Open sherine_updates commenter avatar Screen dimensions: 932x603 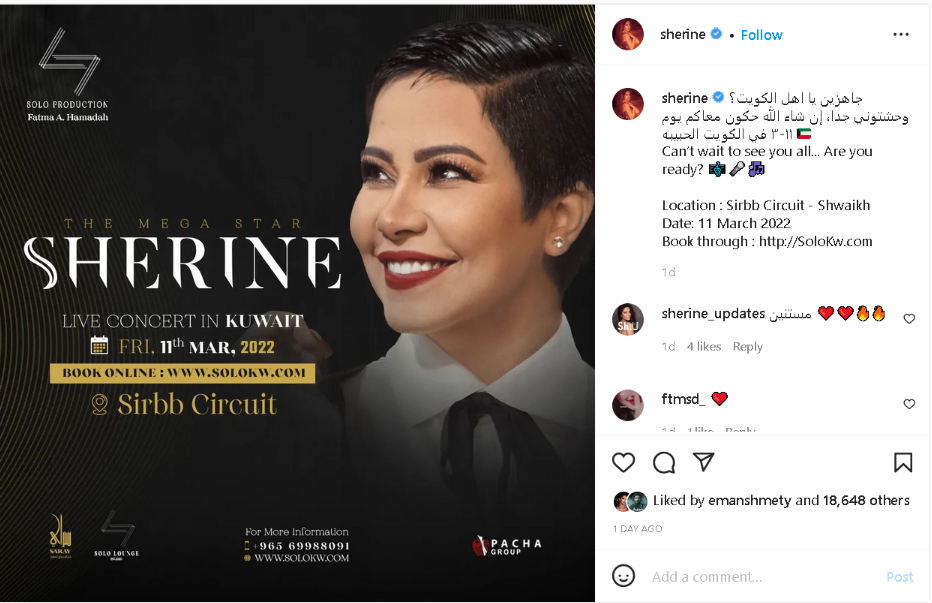[628, 319]
